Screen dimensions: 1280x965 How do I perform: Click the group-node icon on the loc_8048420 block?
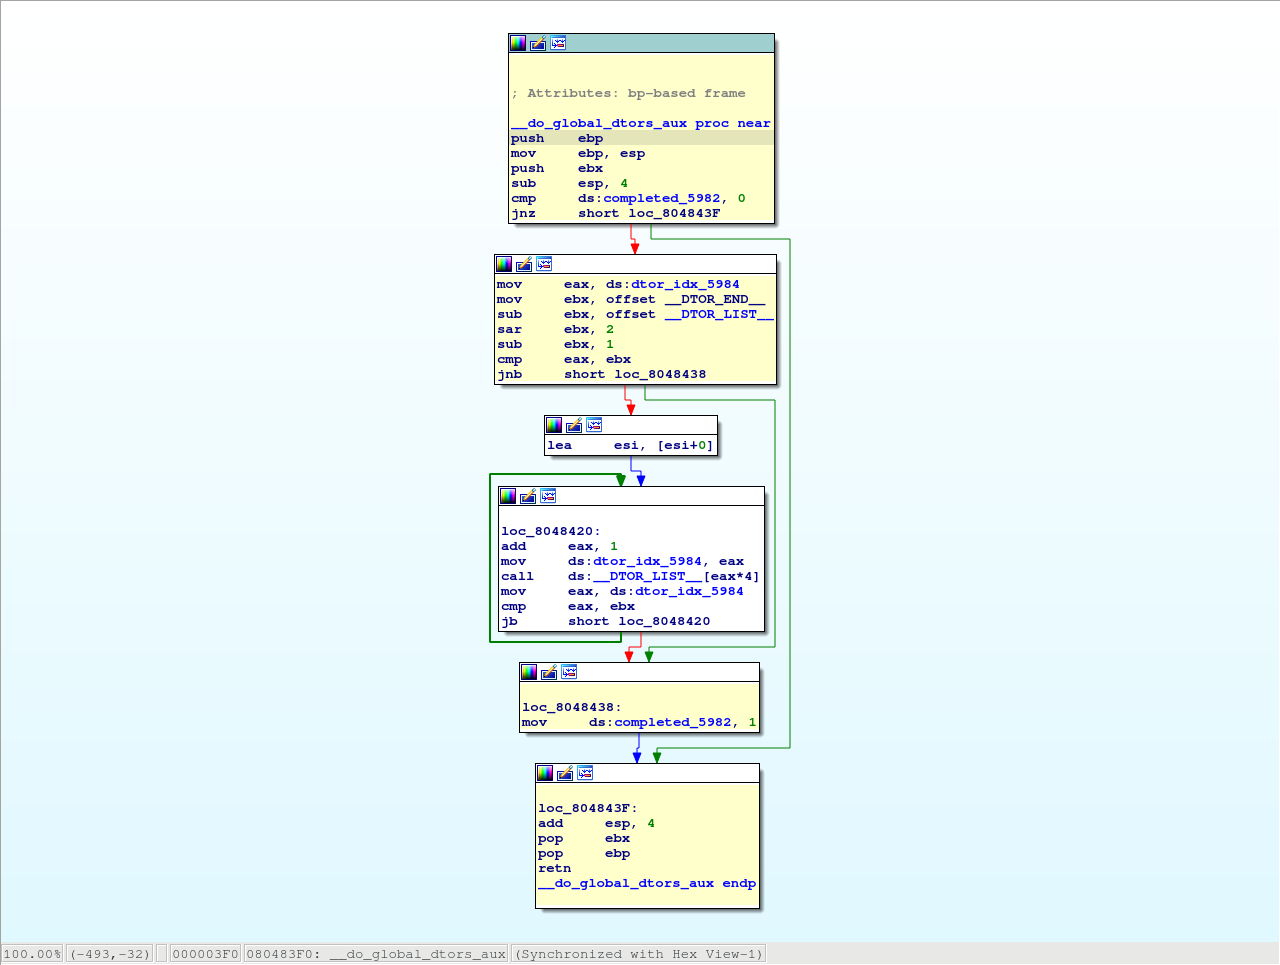point(547,495)
